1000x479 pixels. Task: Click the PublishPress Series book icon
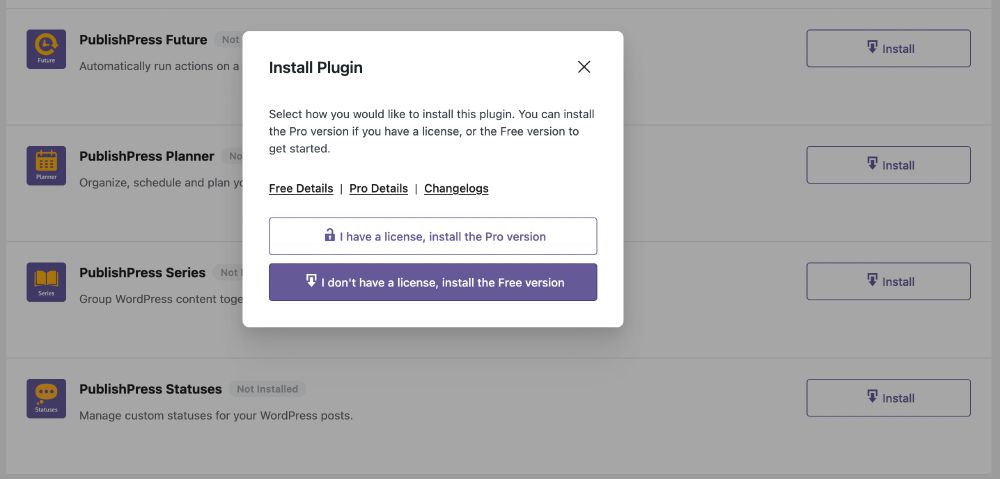[46, 282]
